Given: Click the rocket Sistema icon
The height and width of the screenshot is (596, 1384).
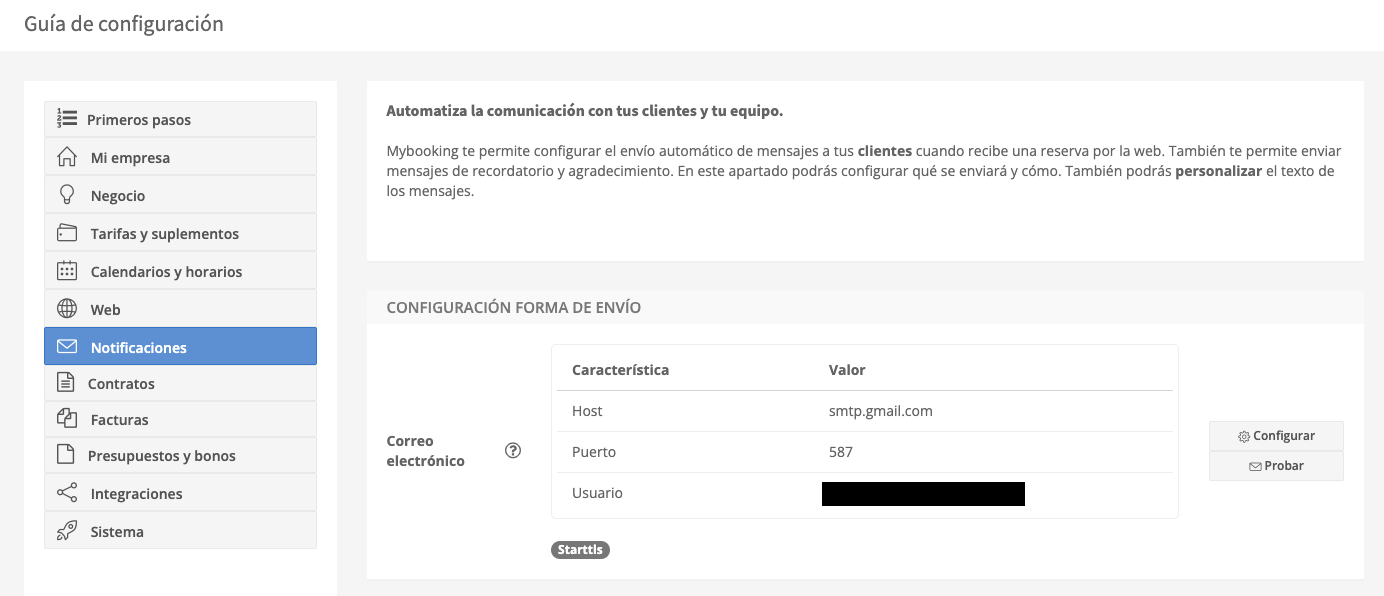Looking at the screenshot, I should [67, 531].
